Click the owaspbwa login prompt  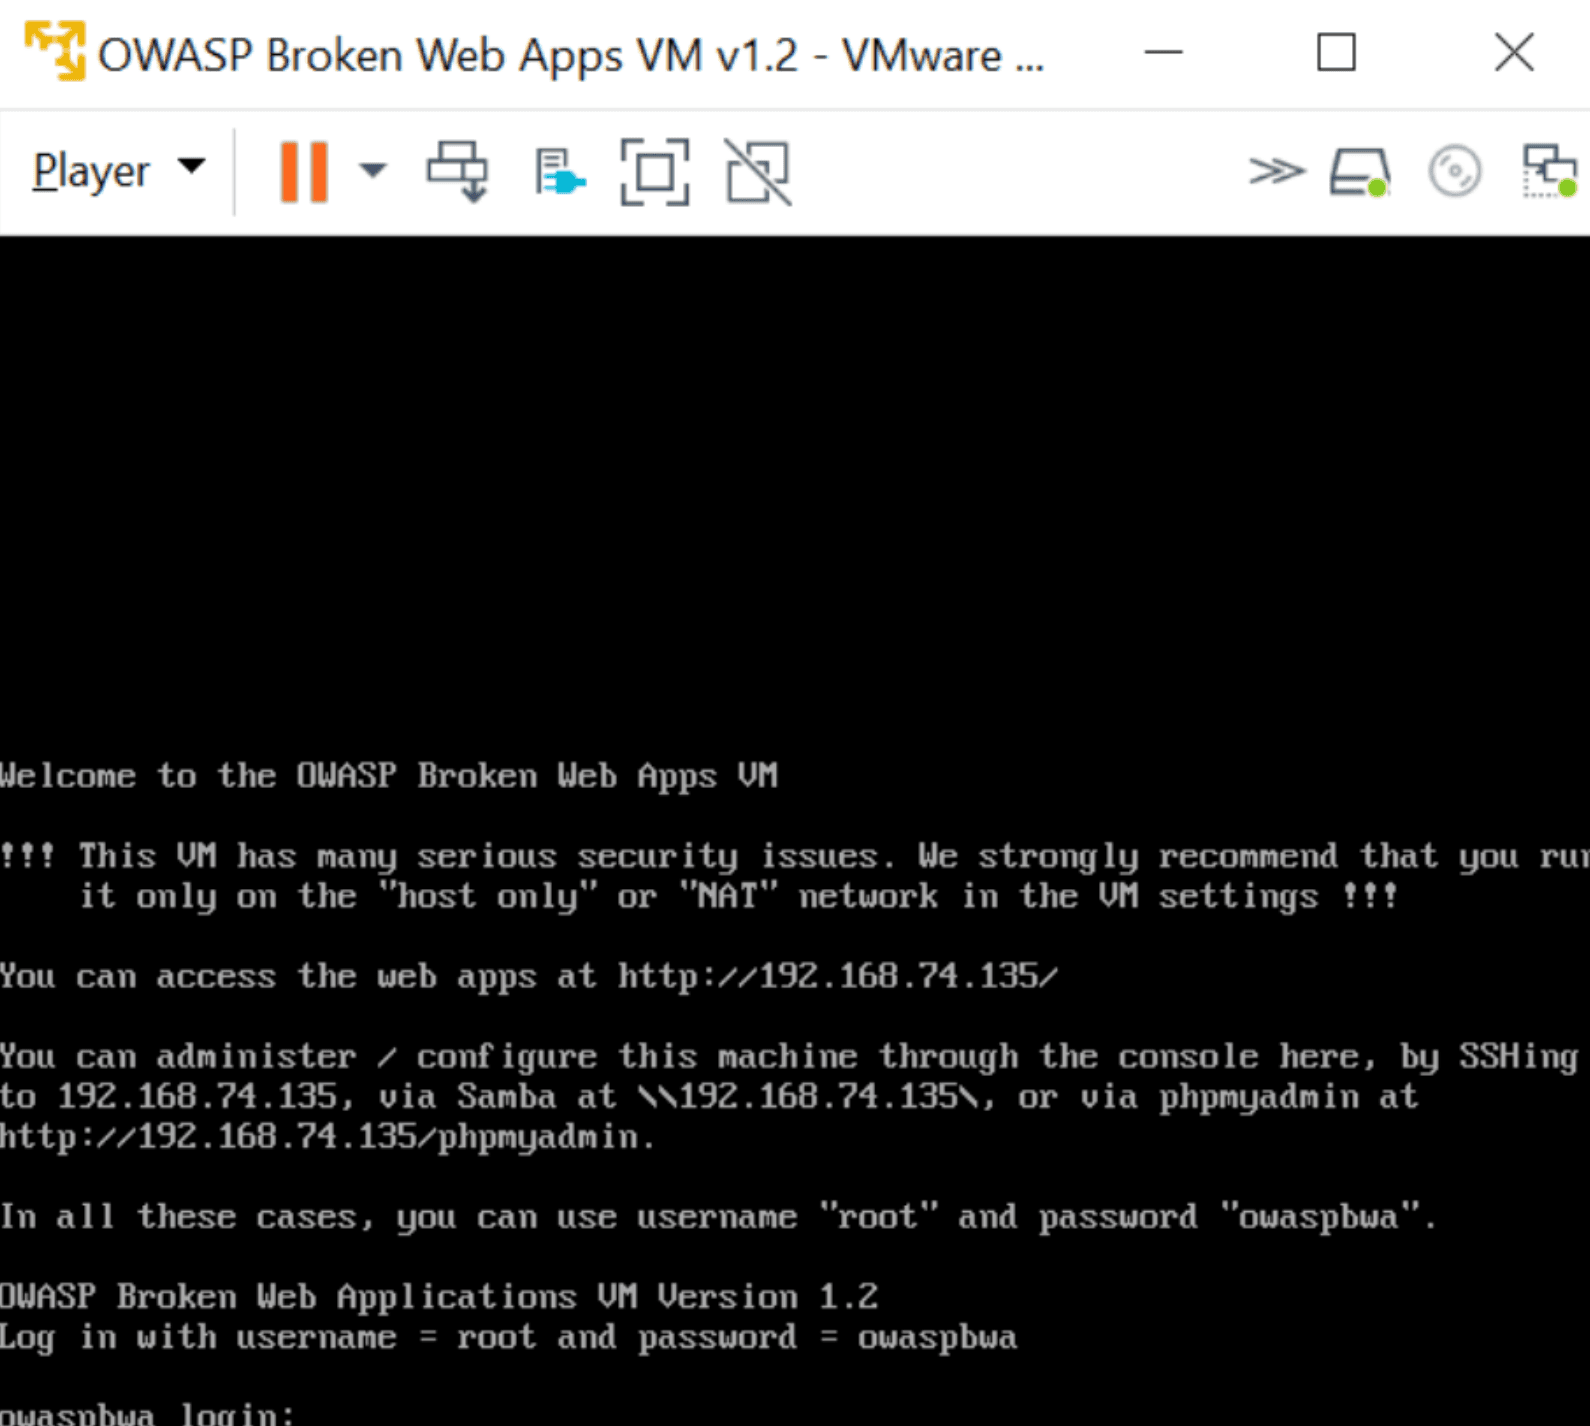click(147, 1414)
